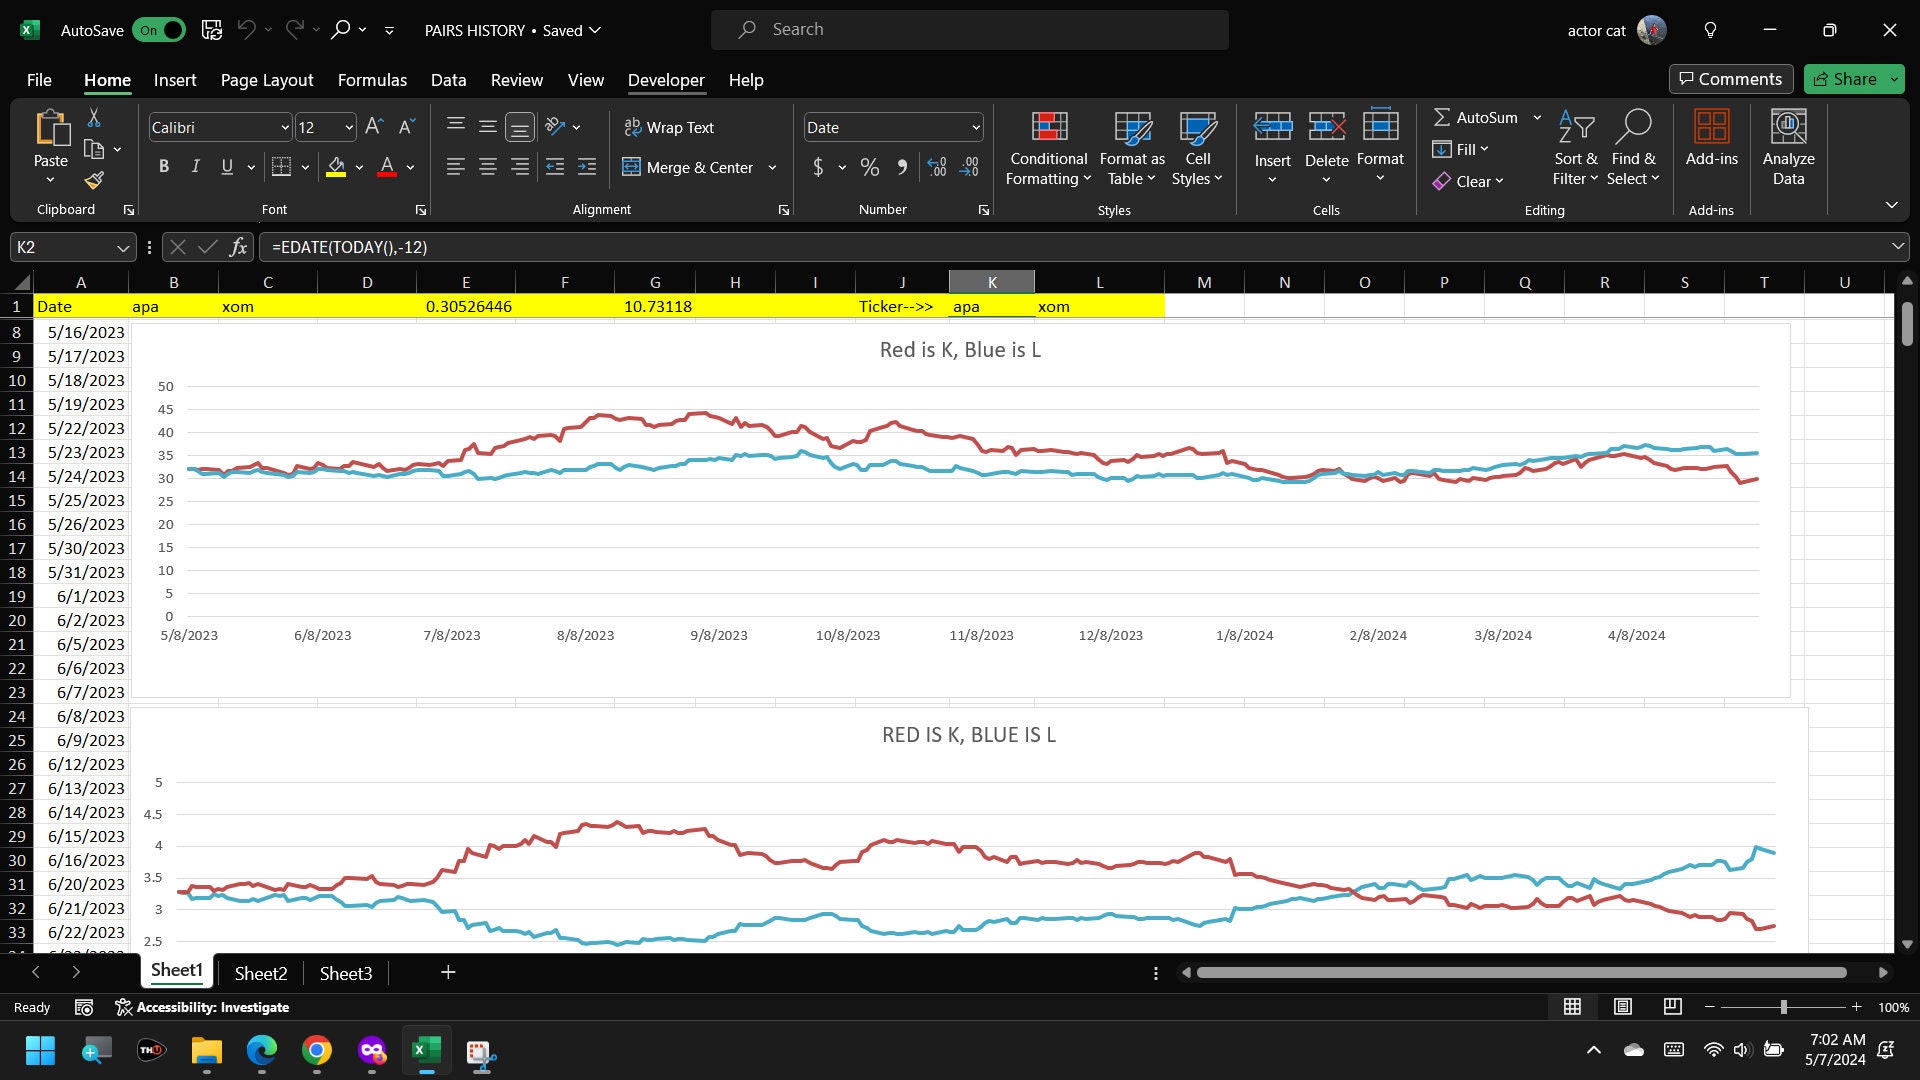Expand the fill color dropdown arrow
The width and height of the screenshot is (1920, 1080).
[360, 167]
